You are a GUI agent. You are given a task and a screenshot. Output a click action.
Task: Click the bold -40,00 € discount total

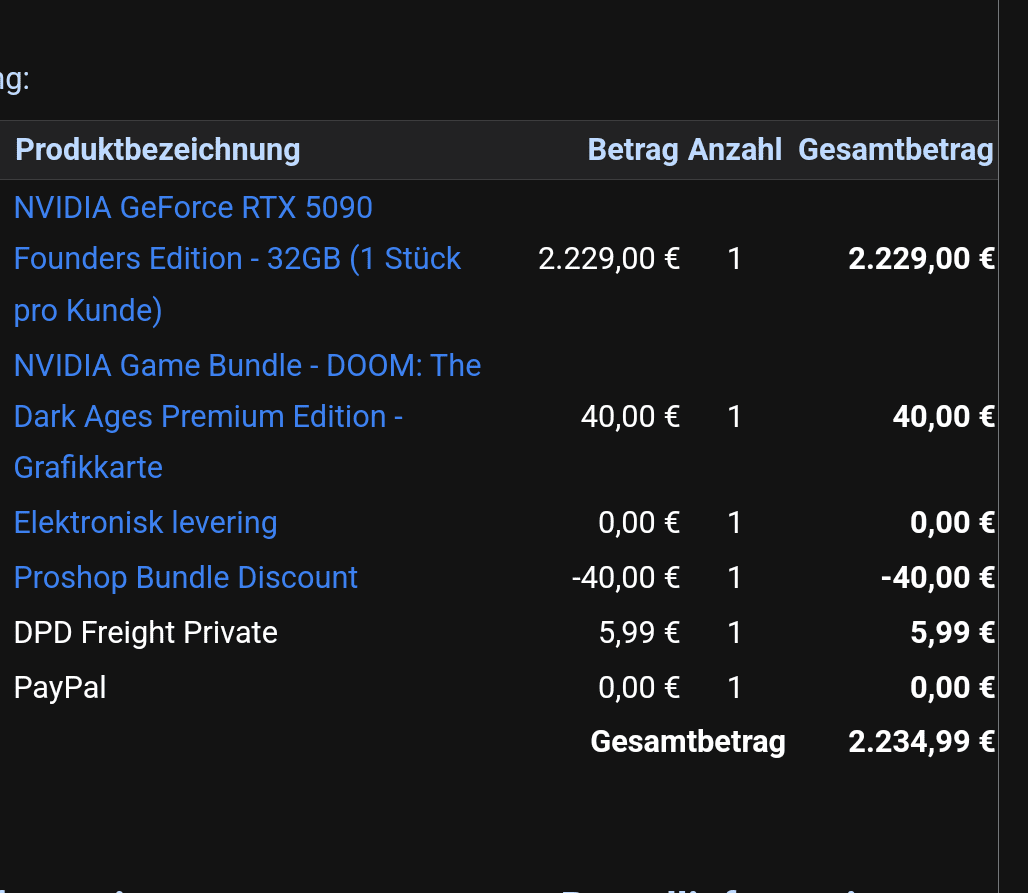click(x=938, y=577)
